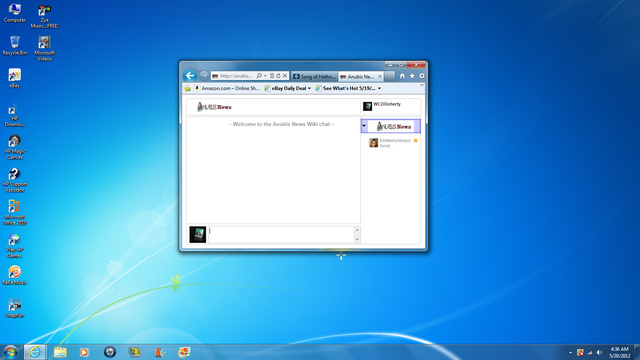Select Microsoft Office 2010 desktop icon

pos(15,212)
